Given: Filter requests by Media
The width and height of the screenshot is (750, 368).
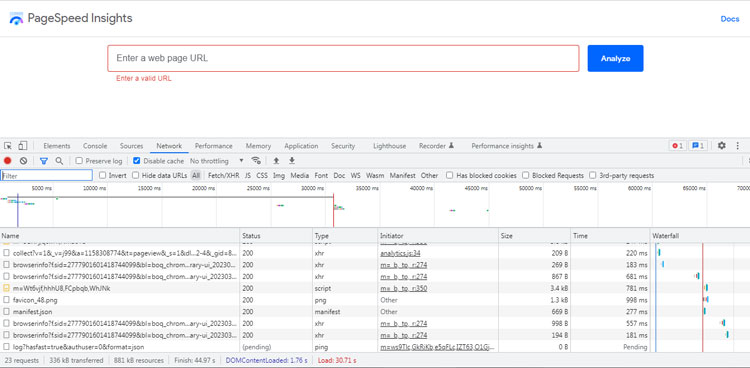Looking at the screenshot, I should click(x=299, y=176).
